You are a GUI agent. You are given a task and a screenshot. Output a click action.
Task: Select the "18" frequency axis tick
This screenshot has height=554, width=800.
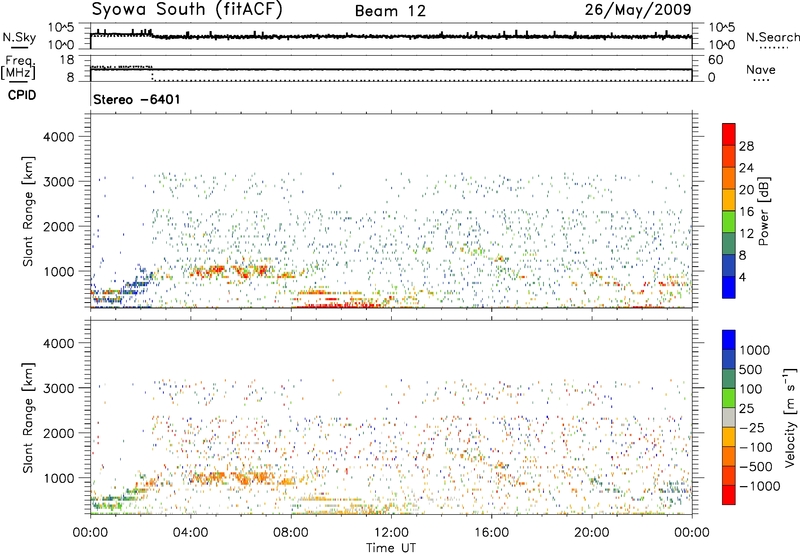[67, 60]
